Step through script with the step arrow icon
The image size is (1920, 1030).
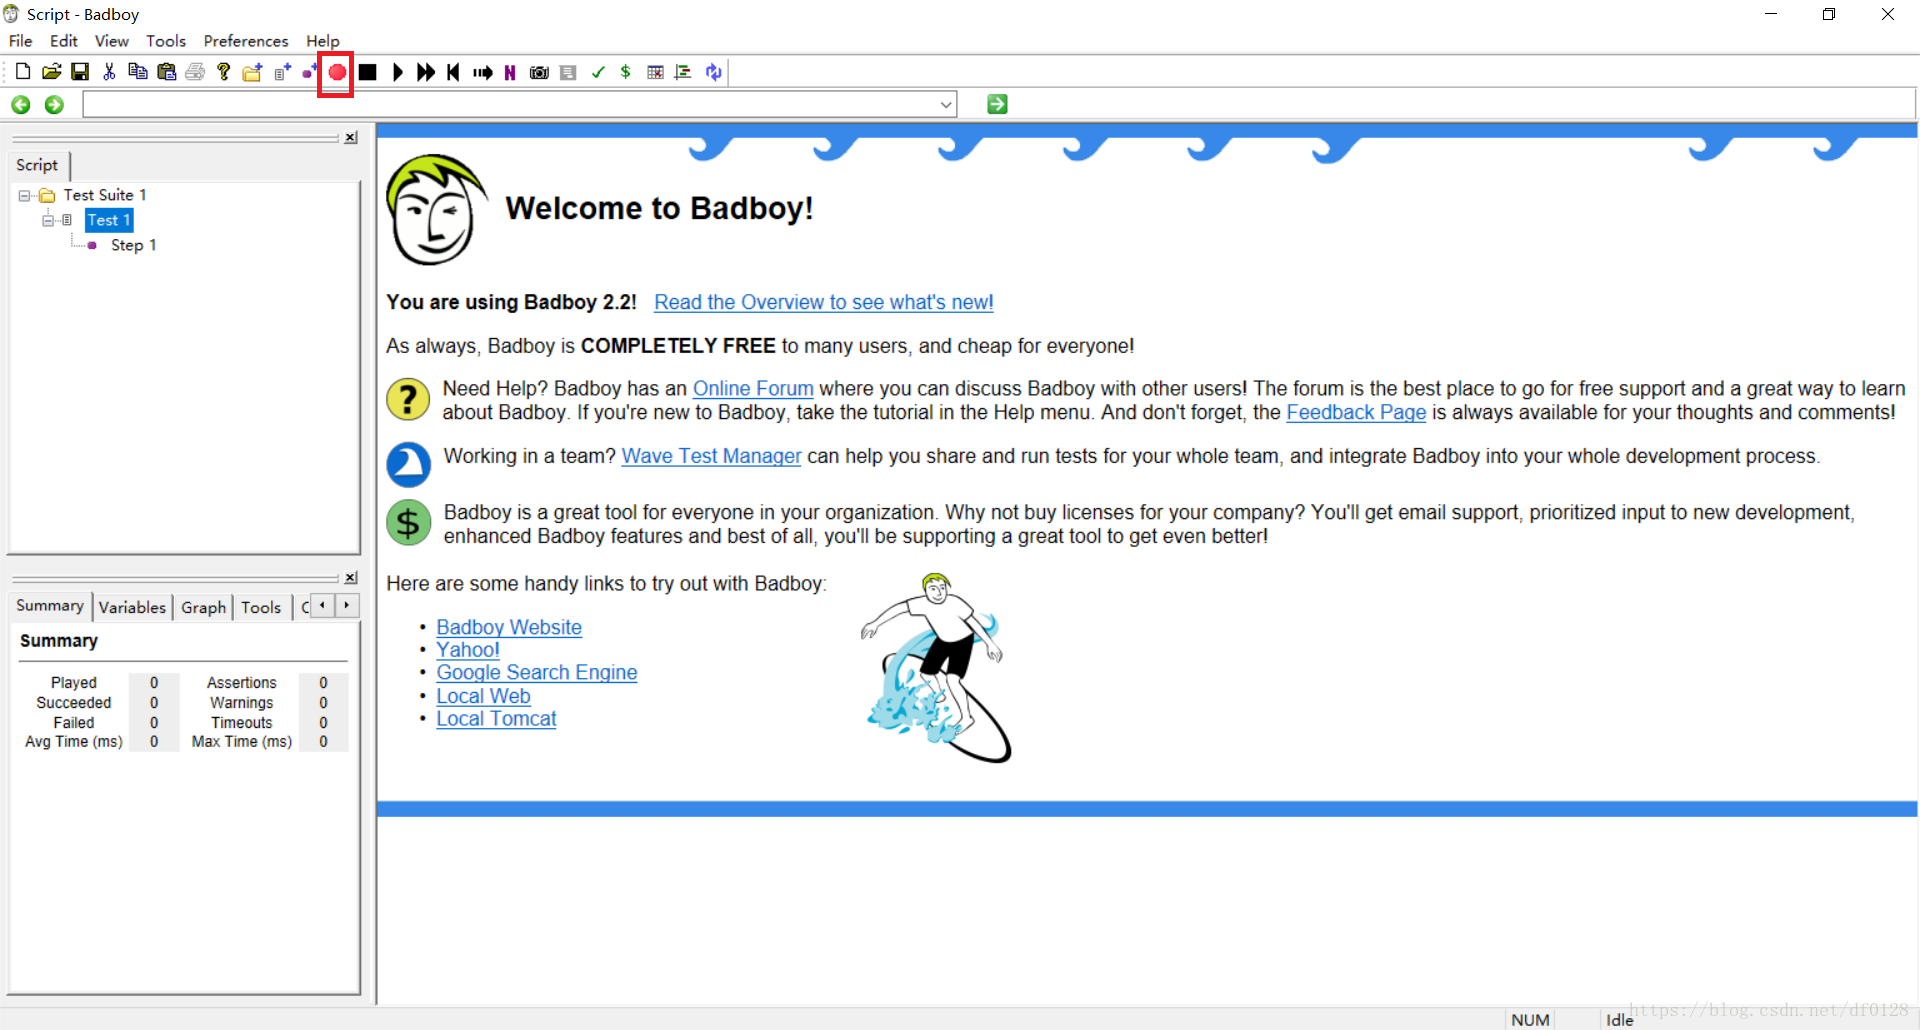point(483,72)
